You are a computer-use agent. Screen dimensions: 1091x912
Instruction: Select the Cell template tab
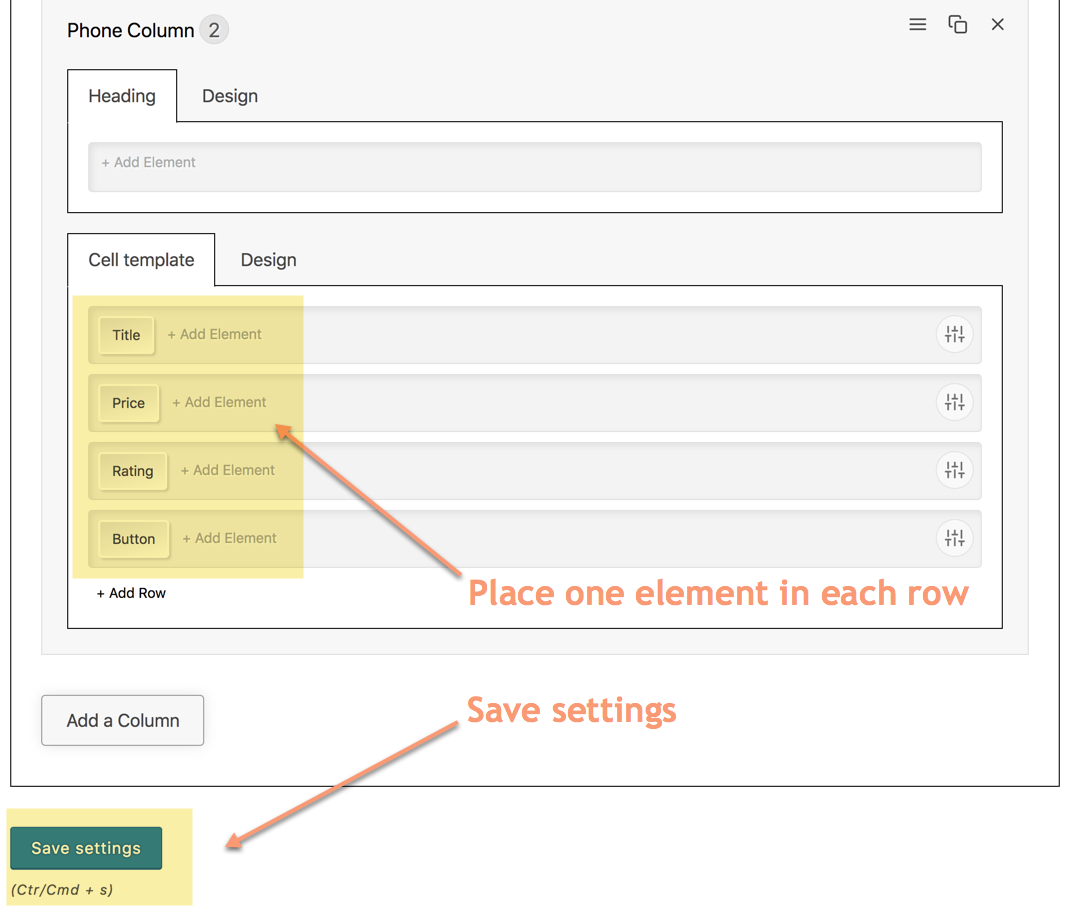(141, 260)
